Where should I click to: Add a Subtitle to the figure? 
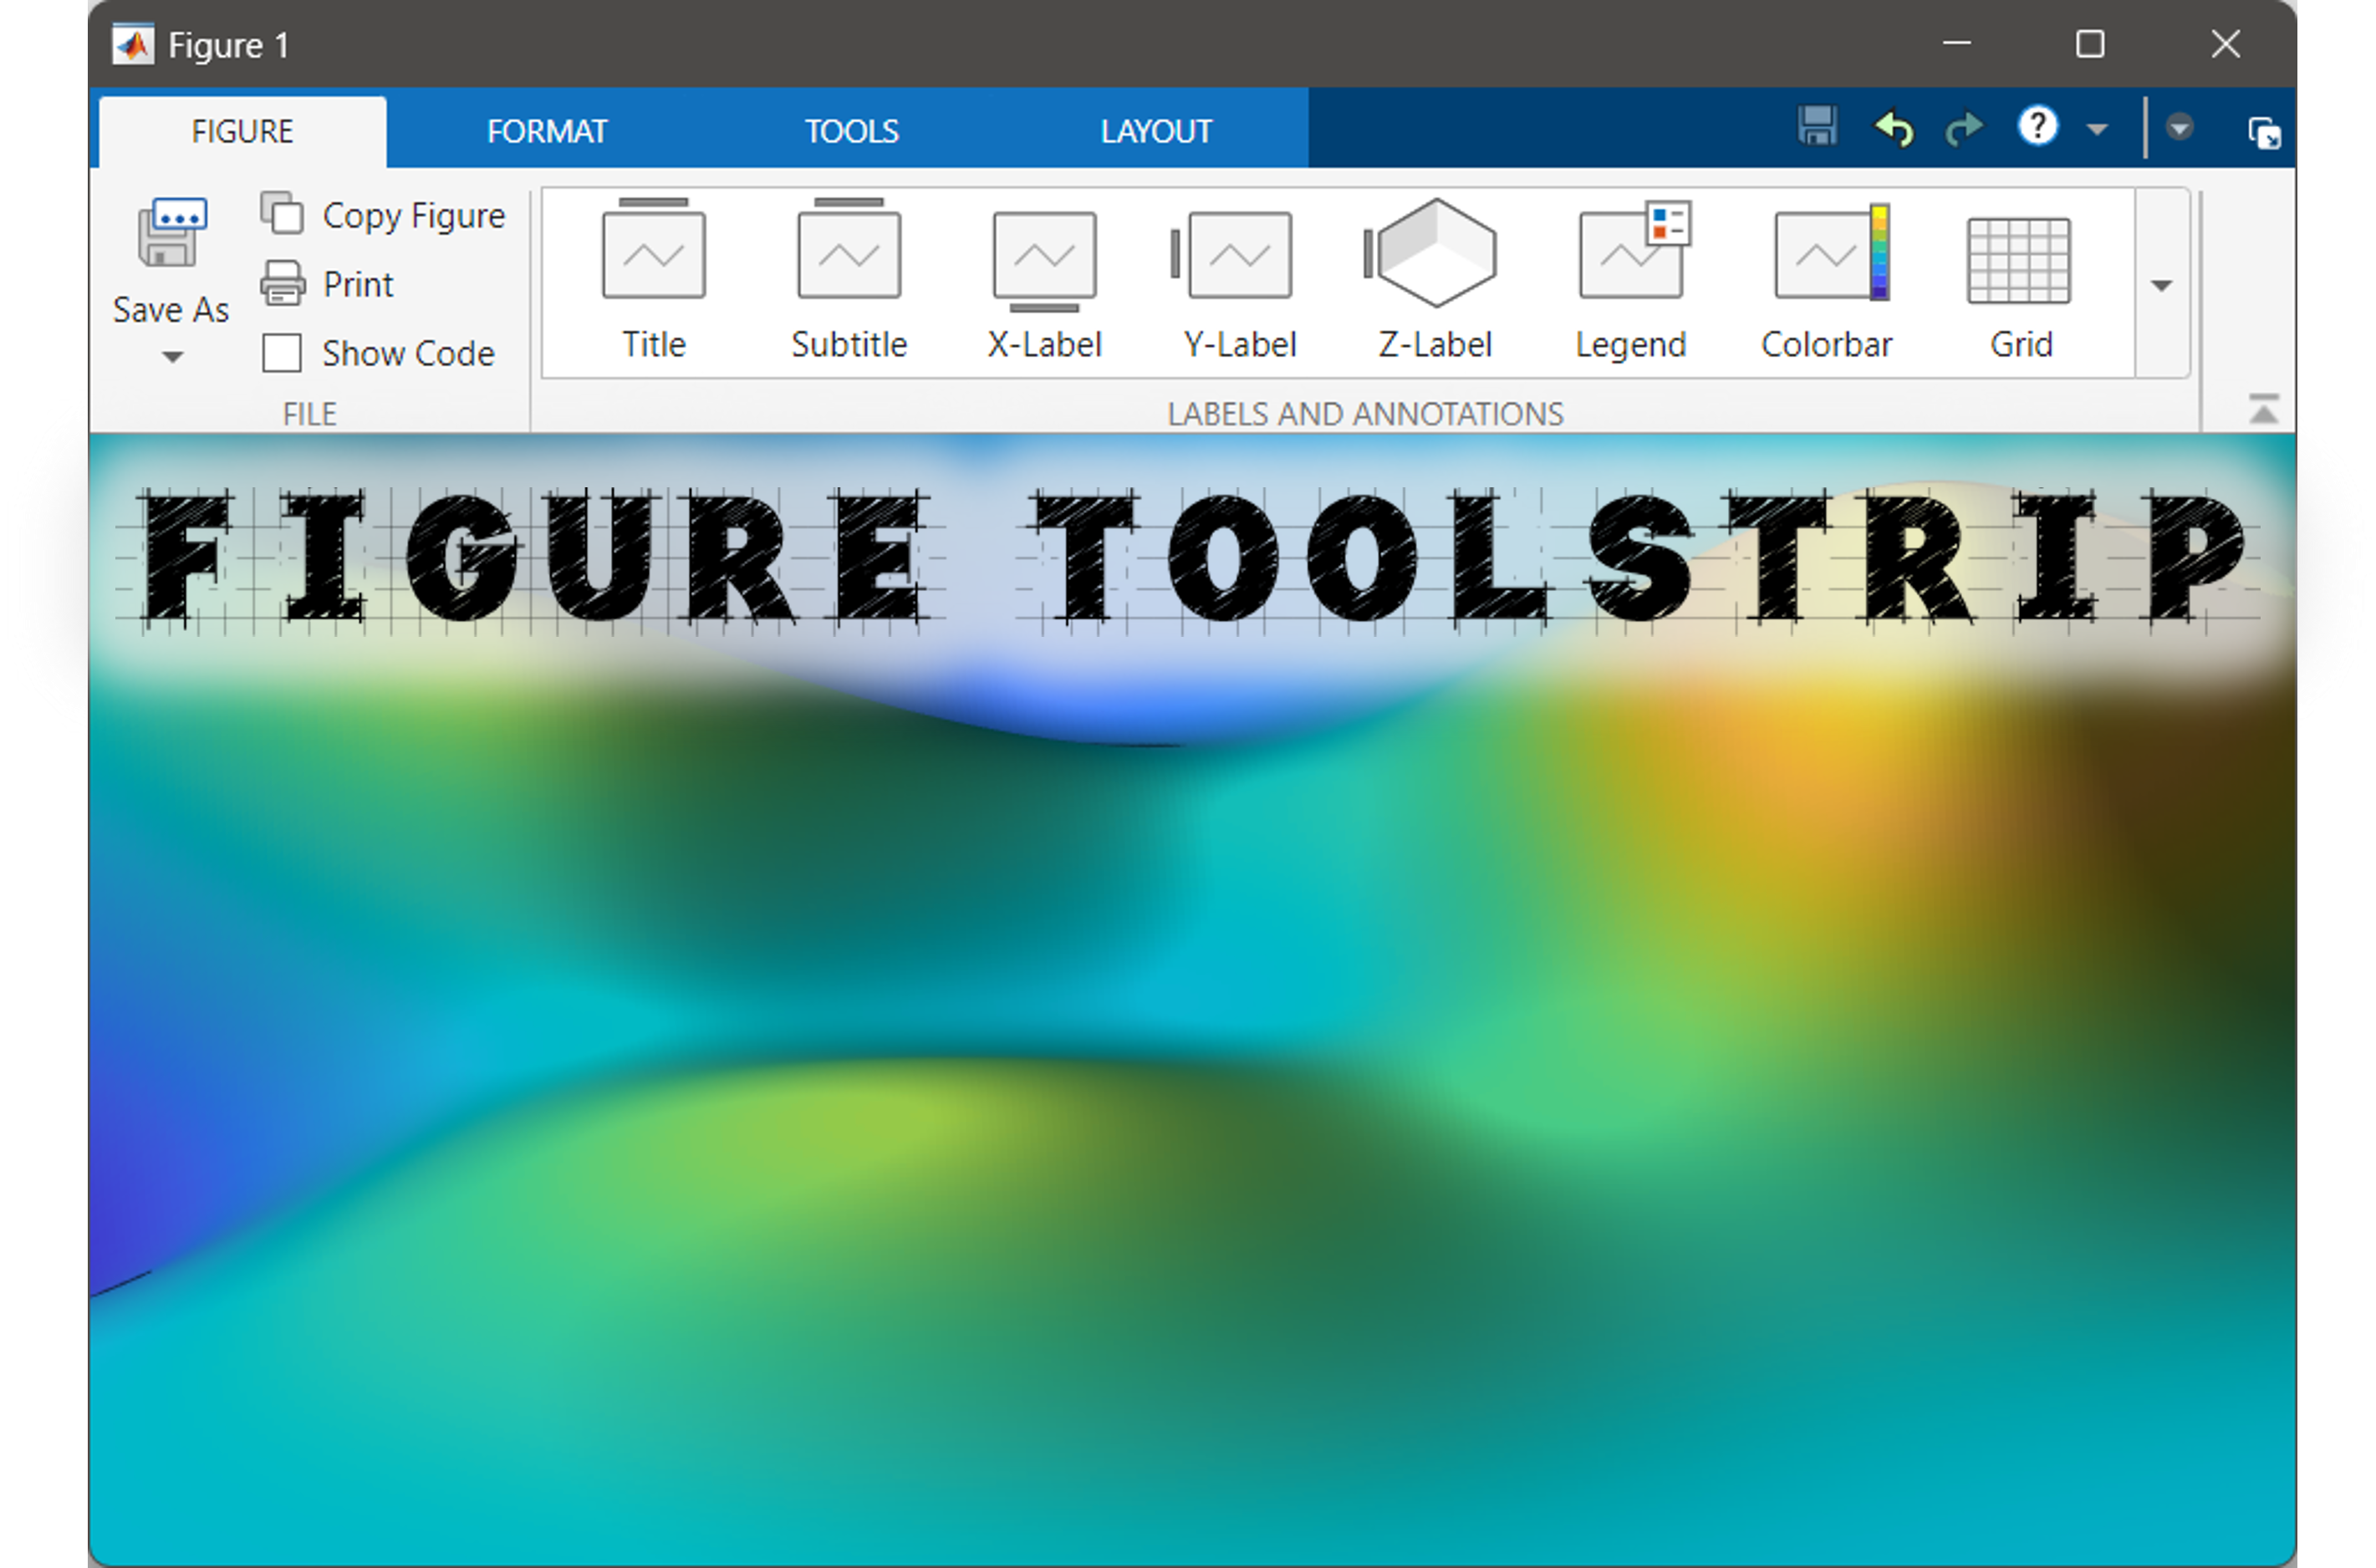coord(848,253)
